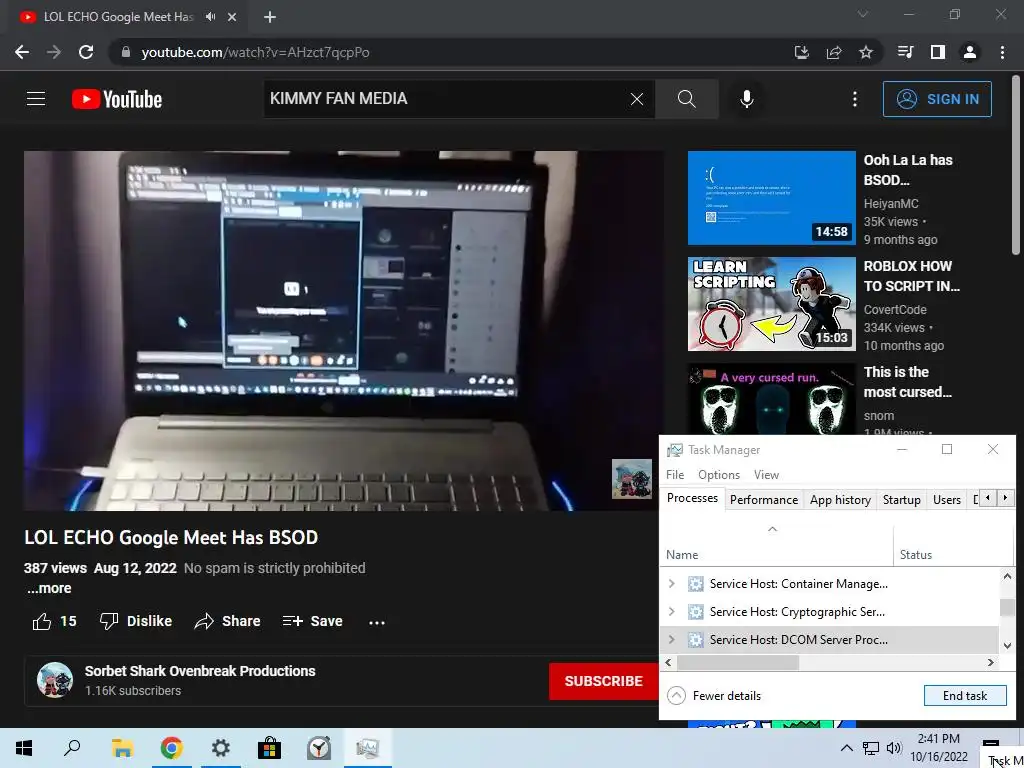Image resolution: width=1024 pixels, height=768 pixels.
Task: Open the tab search dropdown in Chrome
Action: 863,14
